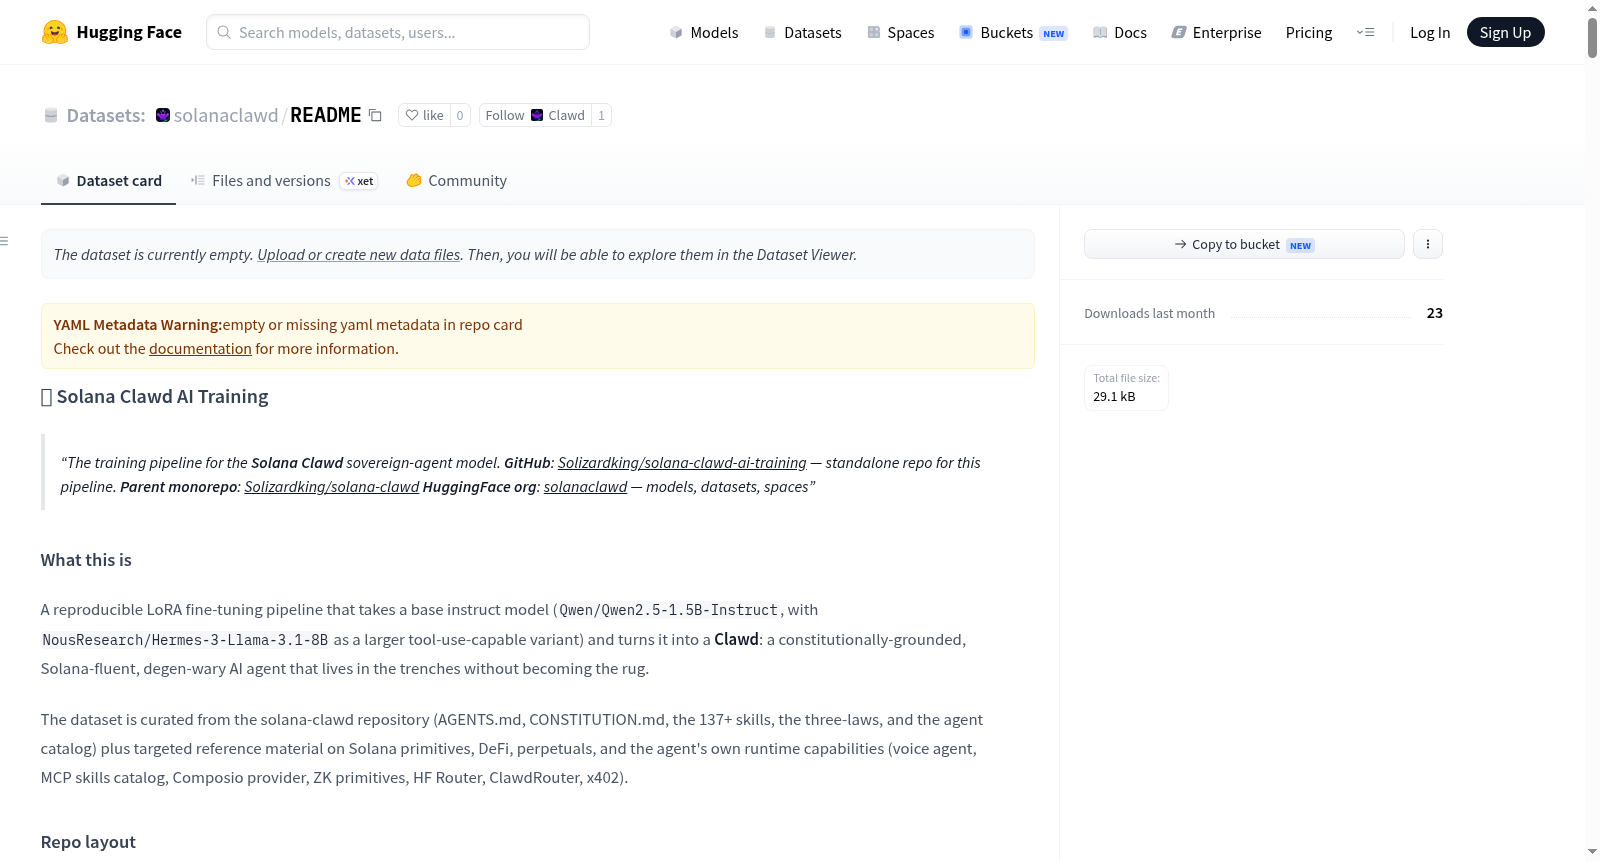Click the Repo layout heading
Image resolution: width=1600 pixels, height=861 pixels.
pos(88,842)
